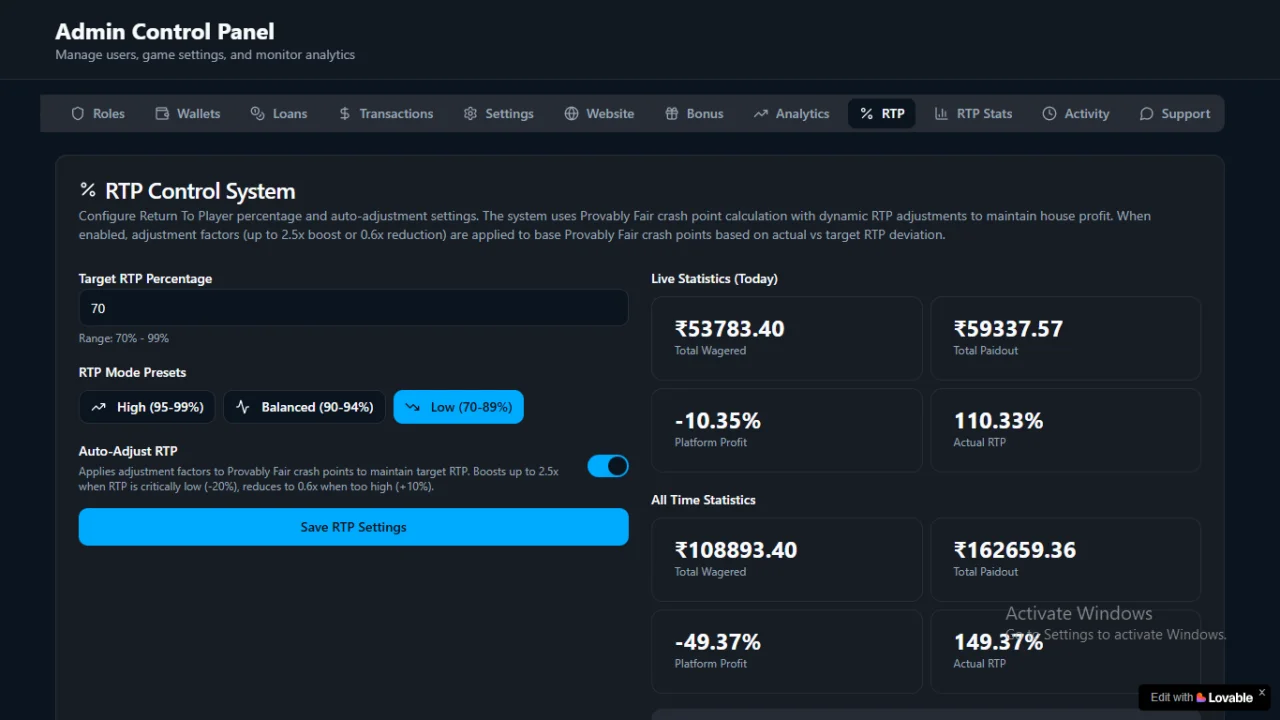Click the bar chart icon for RTP Stats
Viewport: 1280px width, 720px height.
click(942, 114)
